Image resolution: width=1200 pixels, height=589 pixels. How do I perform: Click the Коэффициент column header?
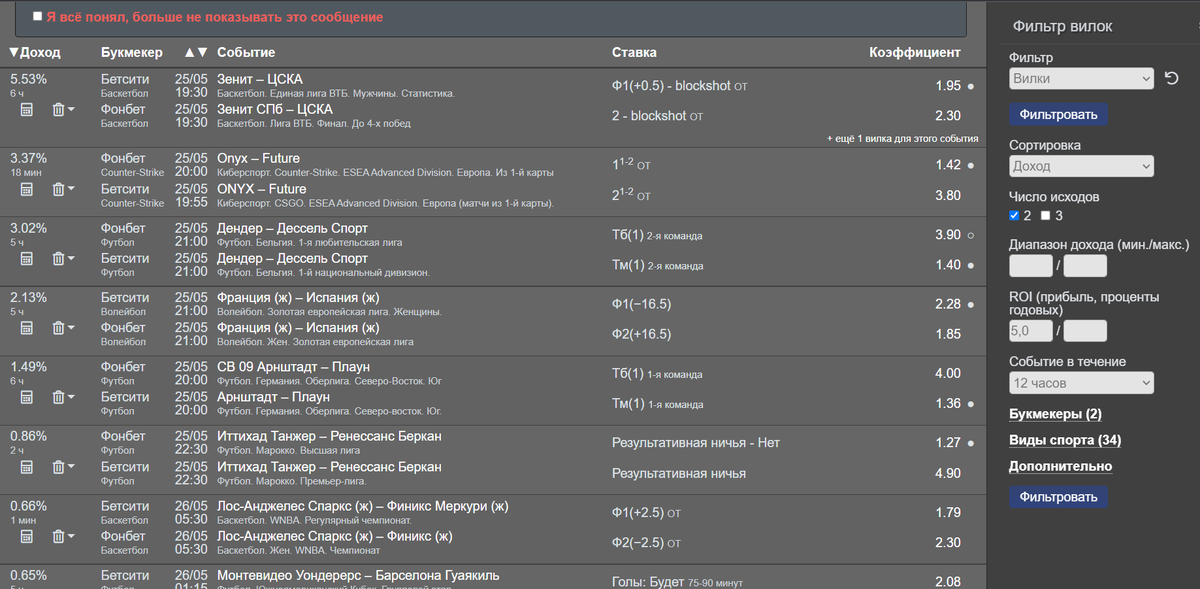click(915, 52)
